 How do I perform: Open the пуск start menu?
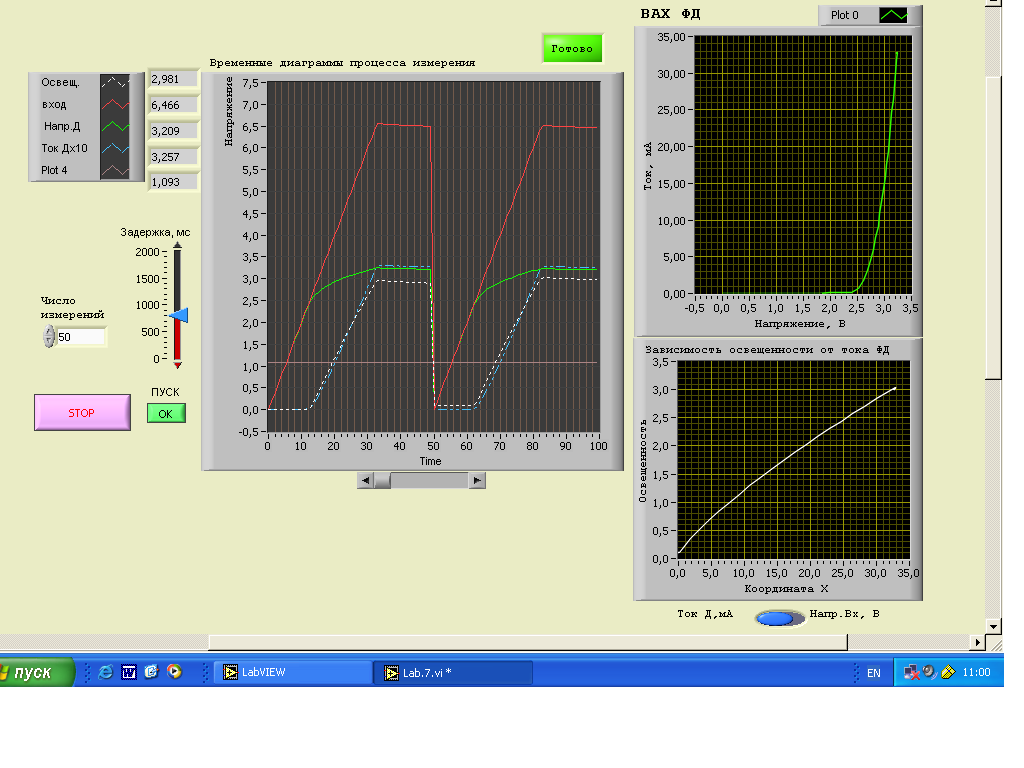tap(36, 672)
